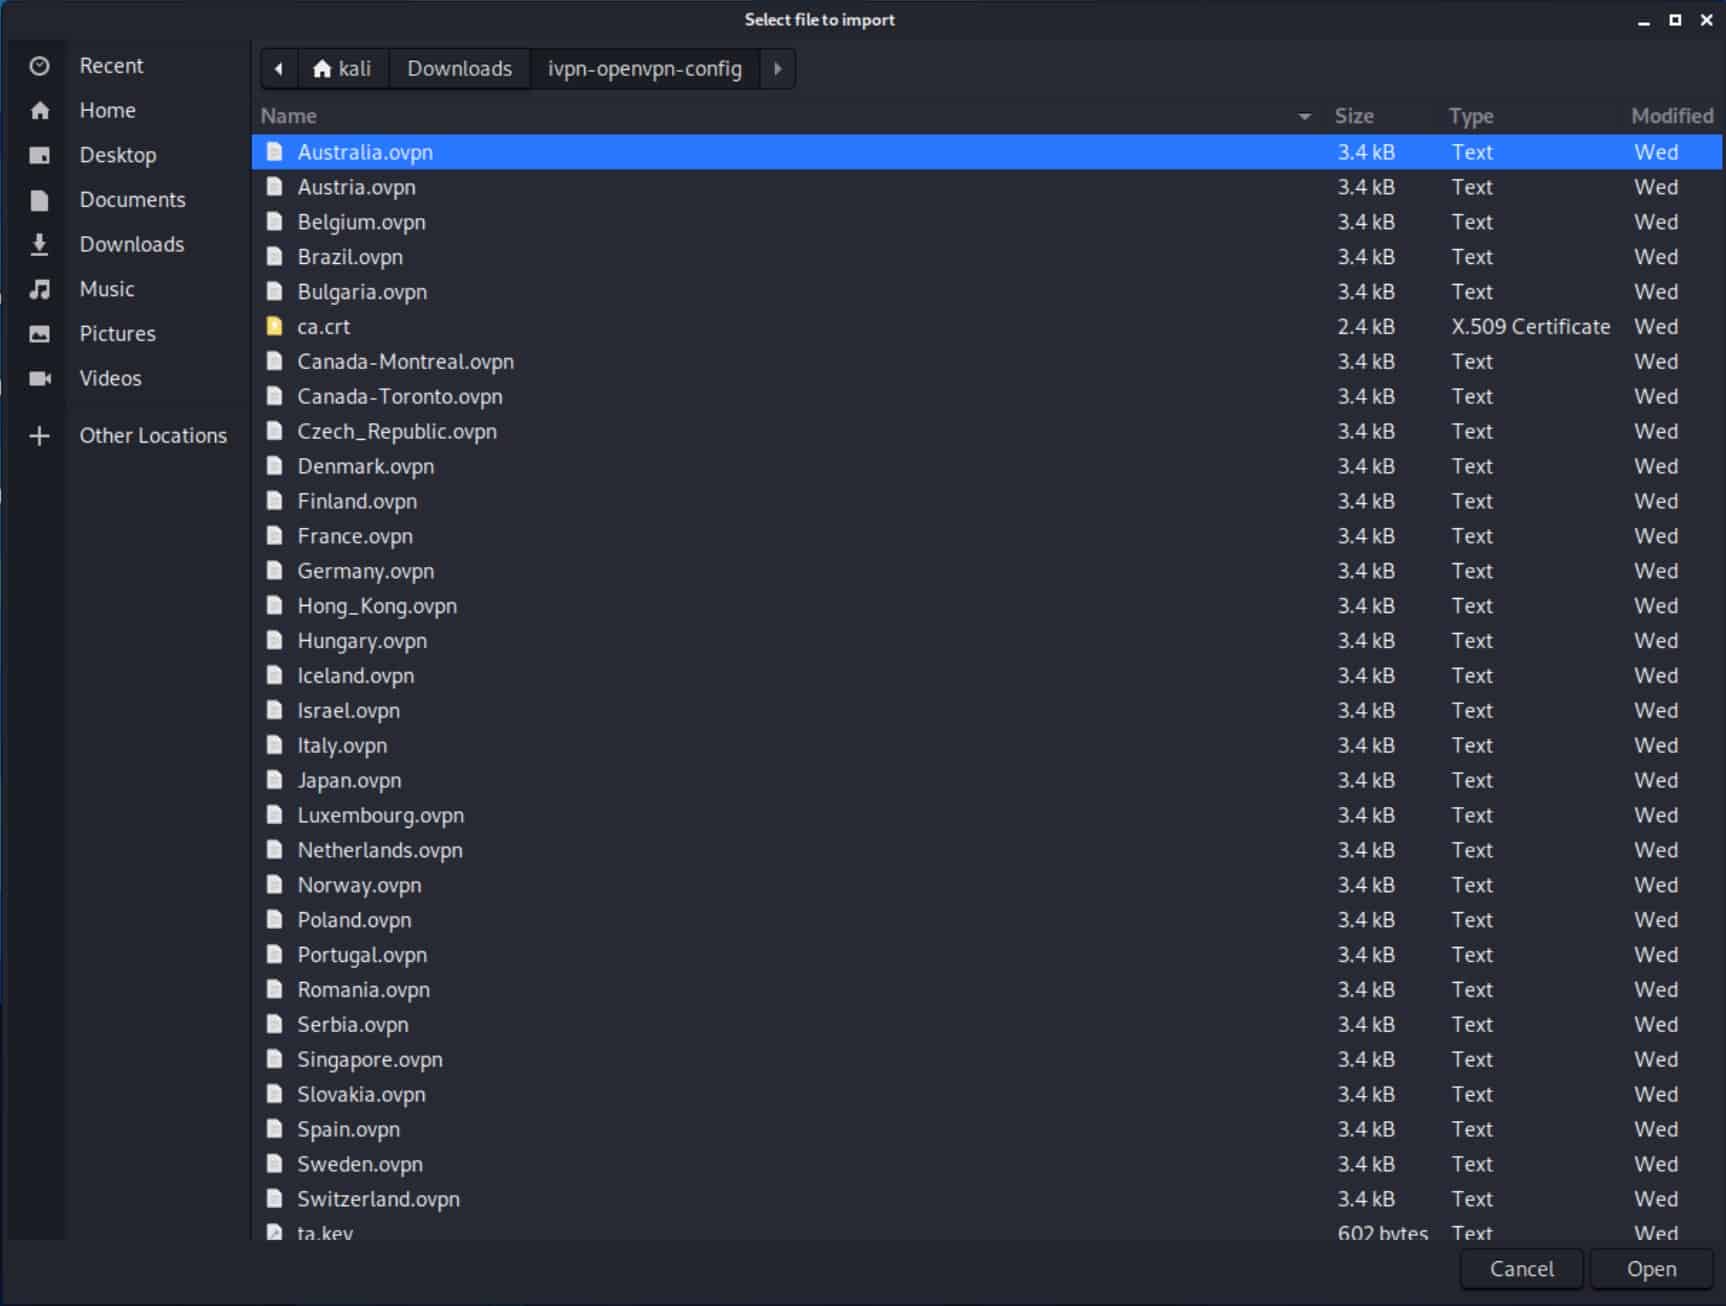Click the Pictures icon in sidebar
The width and height of the screenshot is (1726, 1306).
(x=40, y=334)
